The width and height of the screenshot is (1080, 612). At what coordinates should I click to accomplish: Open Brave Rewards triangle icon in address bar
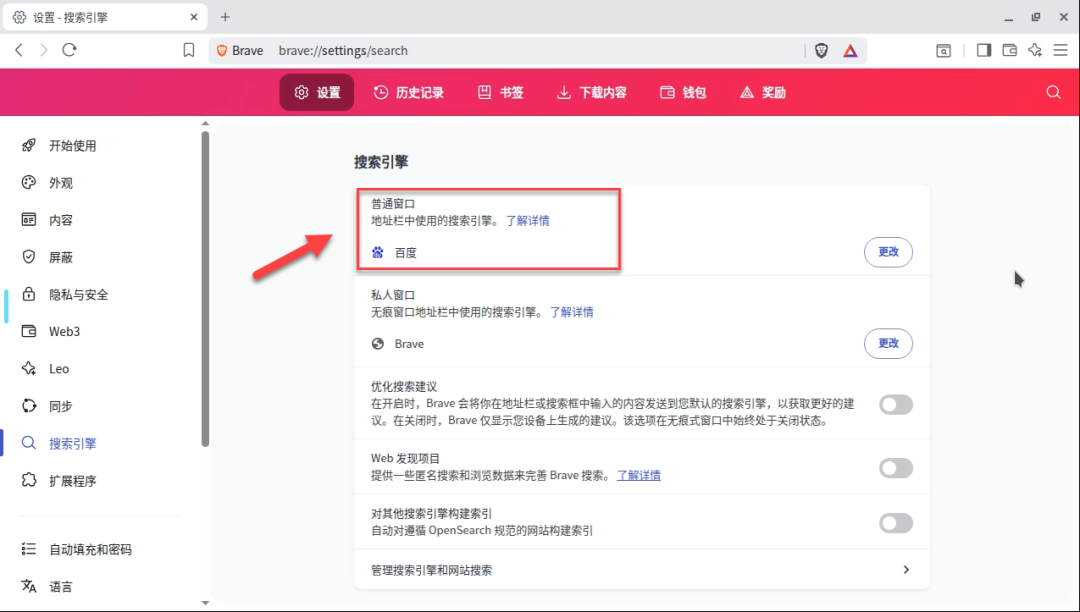pyautogui.click(x=849, y=50)
